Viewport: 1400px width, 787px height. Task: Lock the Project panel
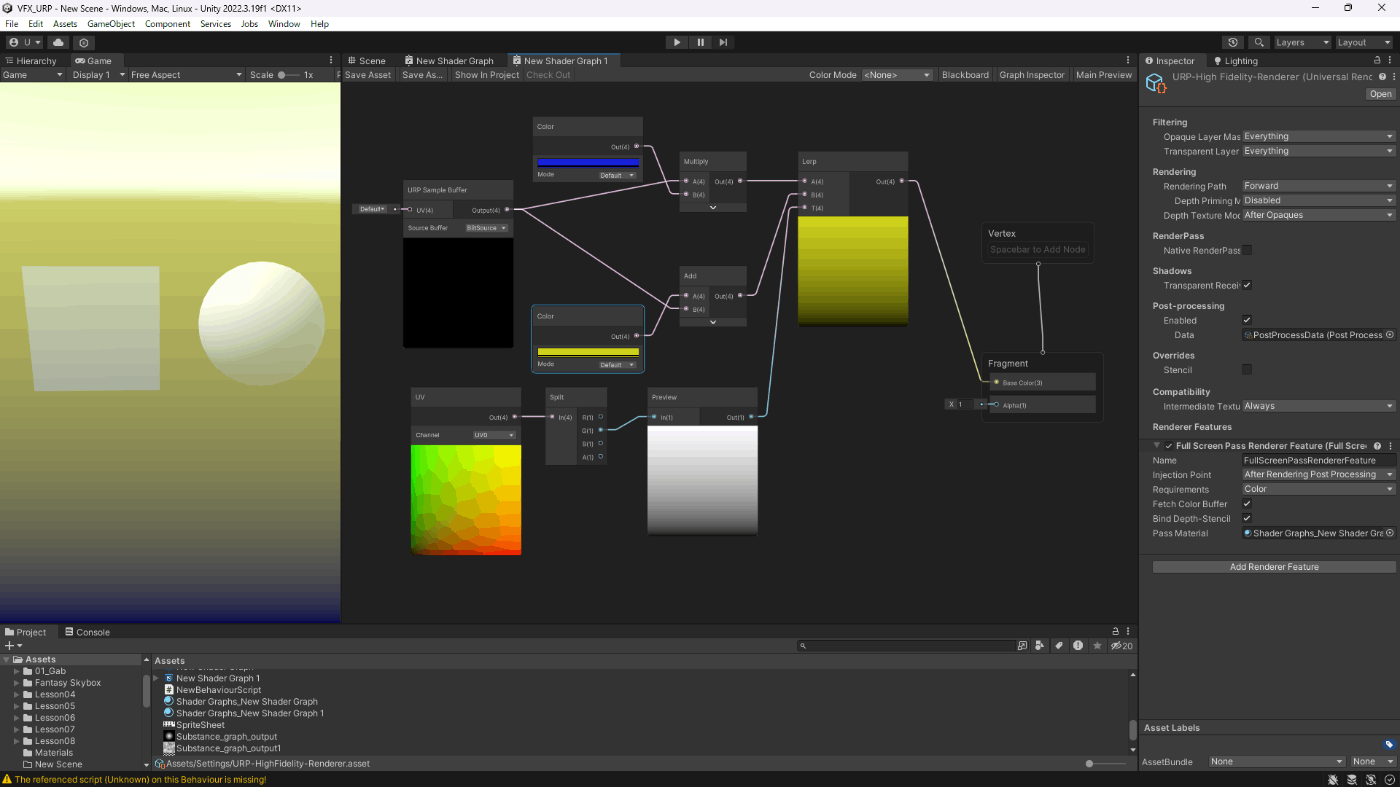coord(1118,632)
